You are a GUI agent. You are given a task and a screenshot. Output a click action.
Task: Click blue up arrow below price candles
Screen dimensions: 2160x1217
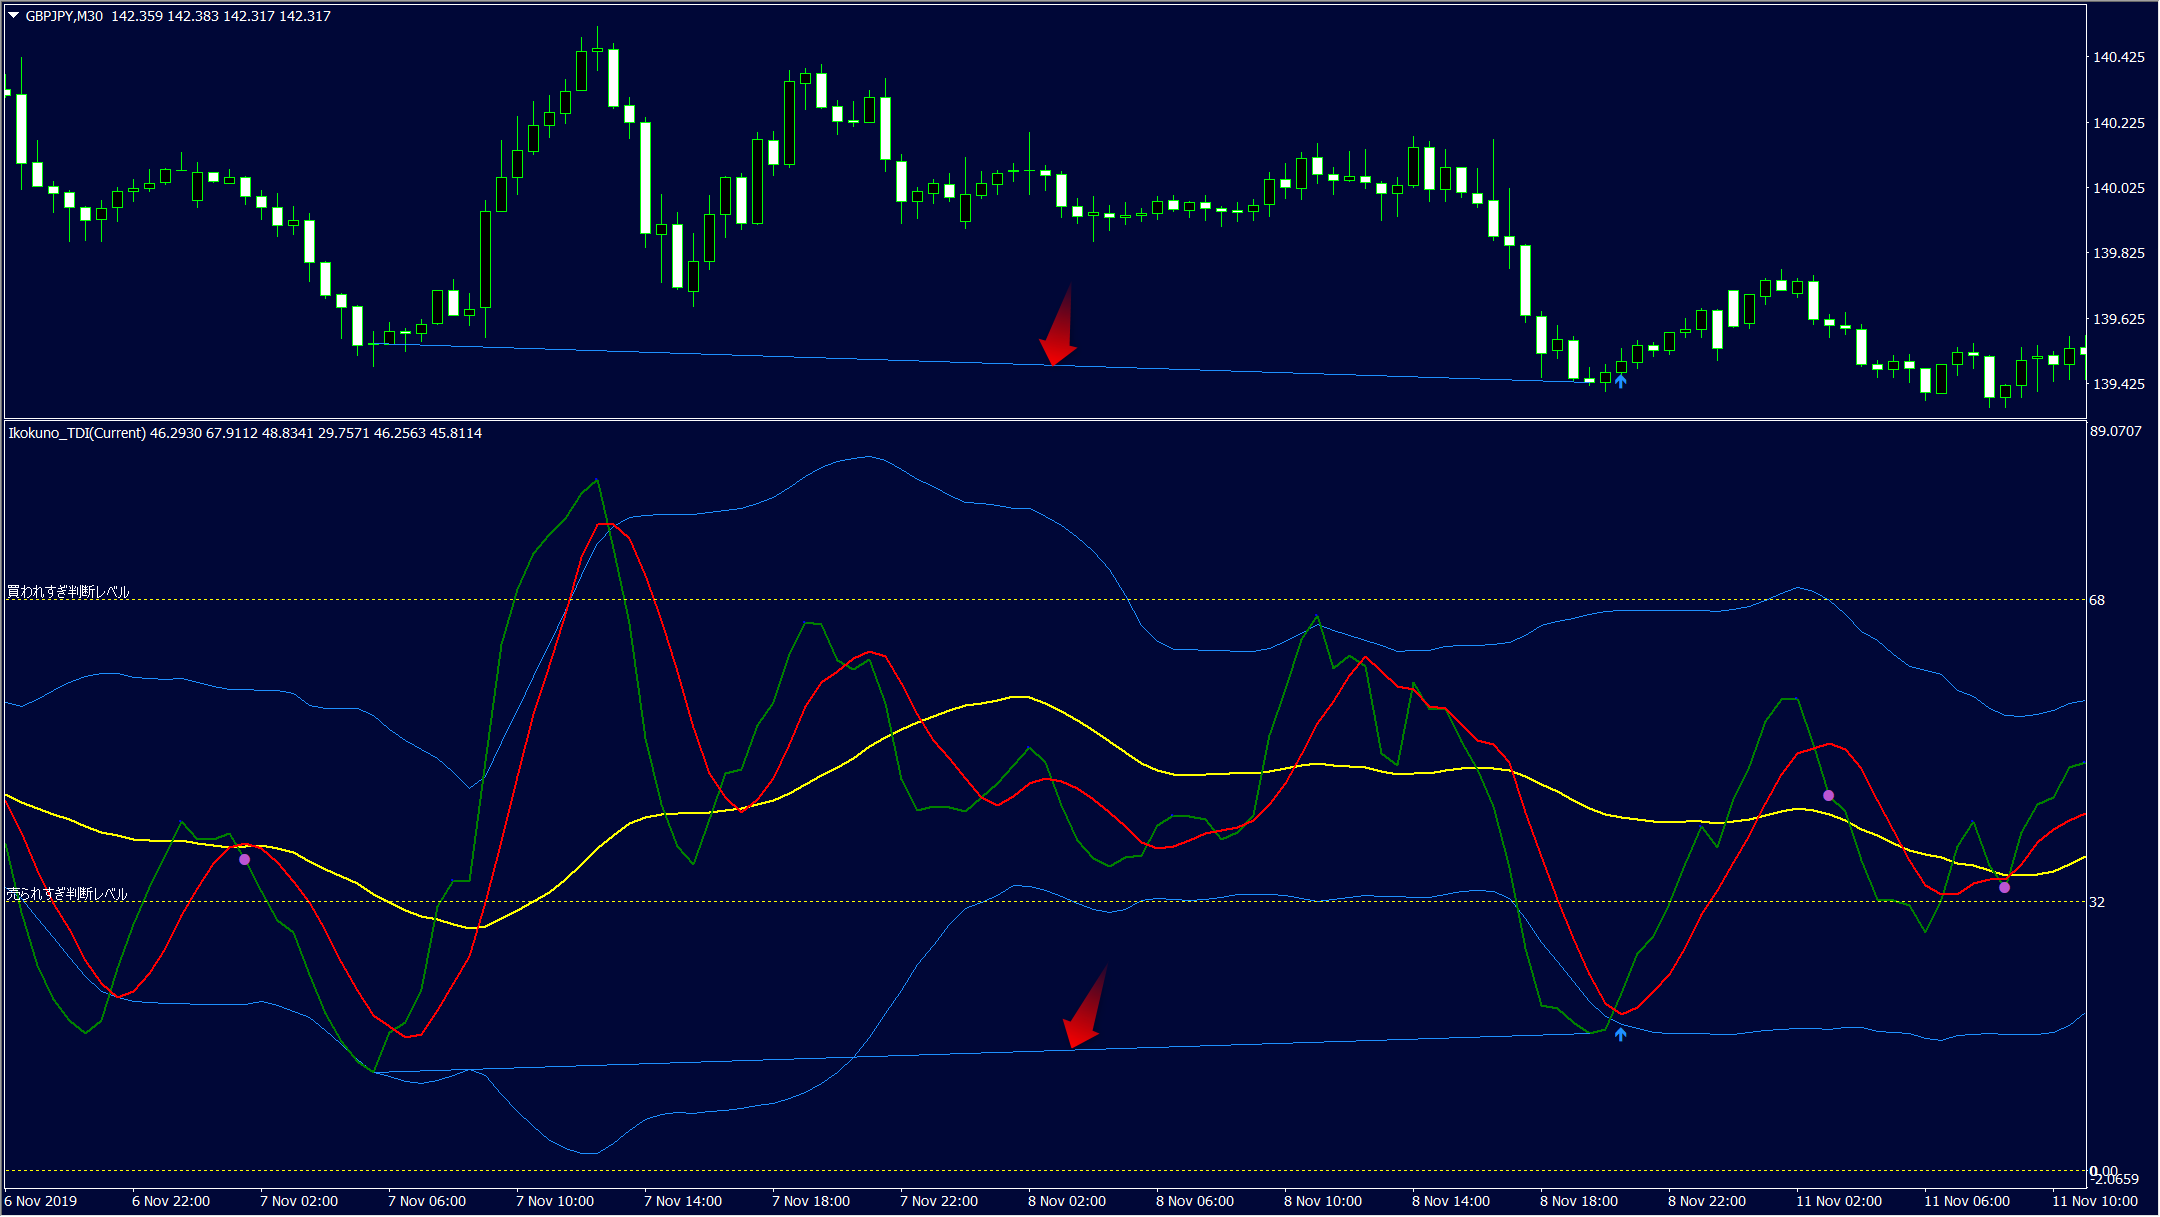(x=1620, y=381)
